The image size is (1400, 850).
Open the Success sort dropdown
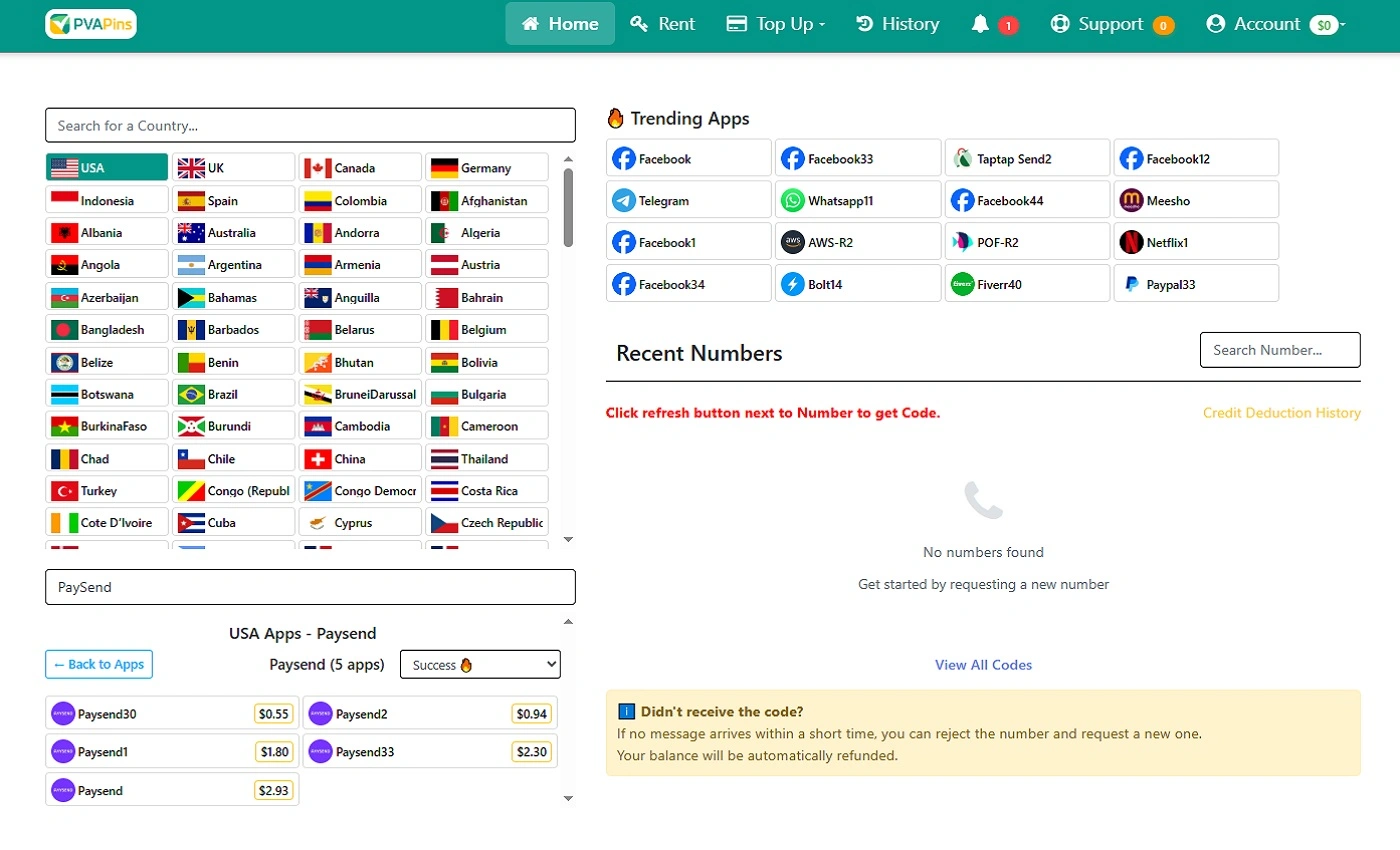(480, 664)
